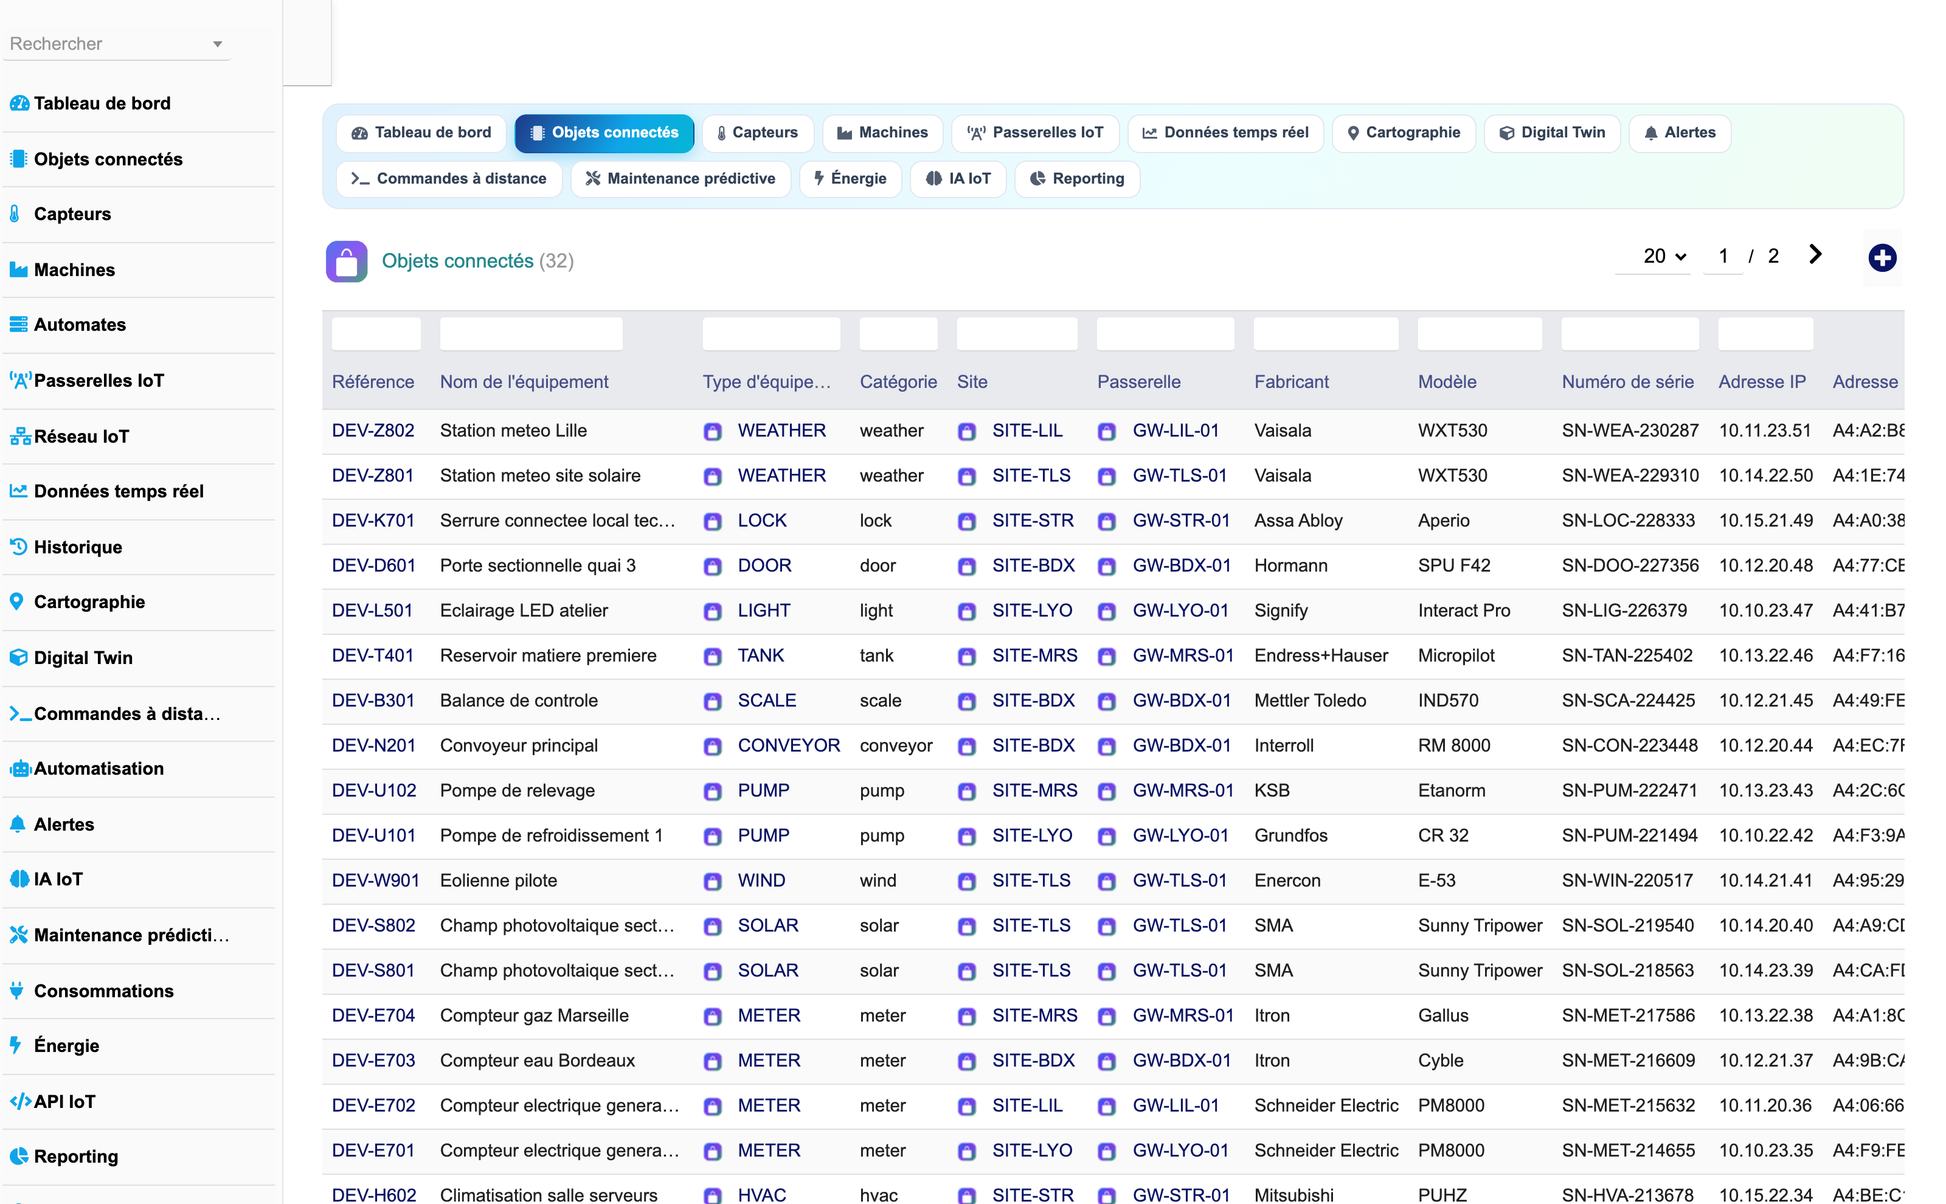
Task: Click the purple Objets connectés bag icon
Action: click(x=346, y=262)
